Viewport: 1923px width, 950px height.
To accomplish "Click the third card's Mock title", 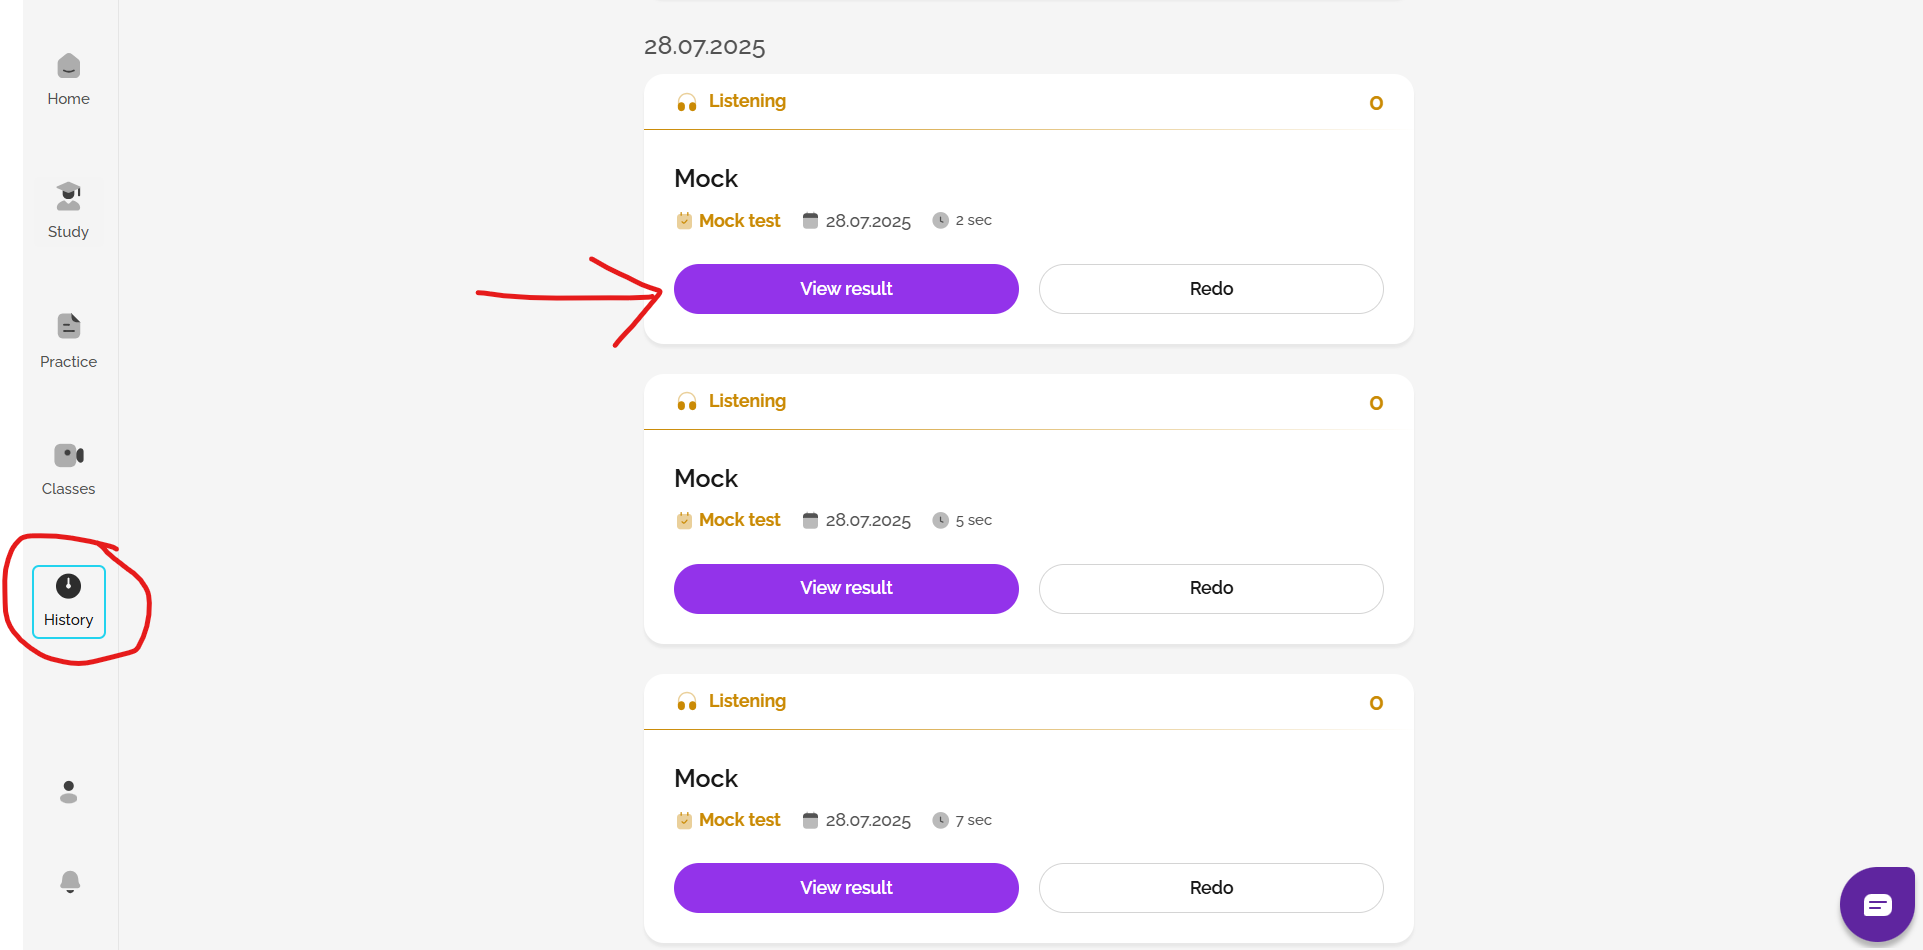I will pyautogui.click(x=706, y=778).
